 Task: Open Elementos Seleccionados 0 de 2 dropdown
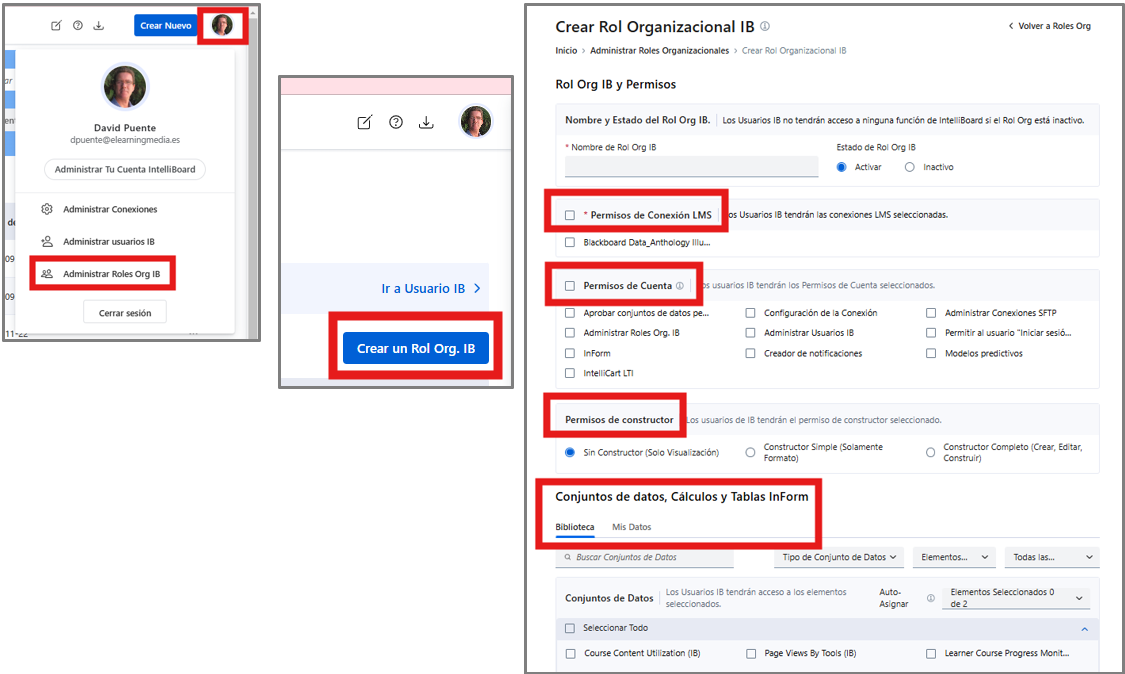click(x=1016, y=598)
